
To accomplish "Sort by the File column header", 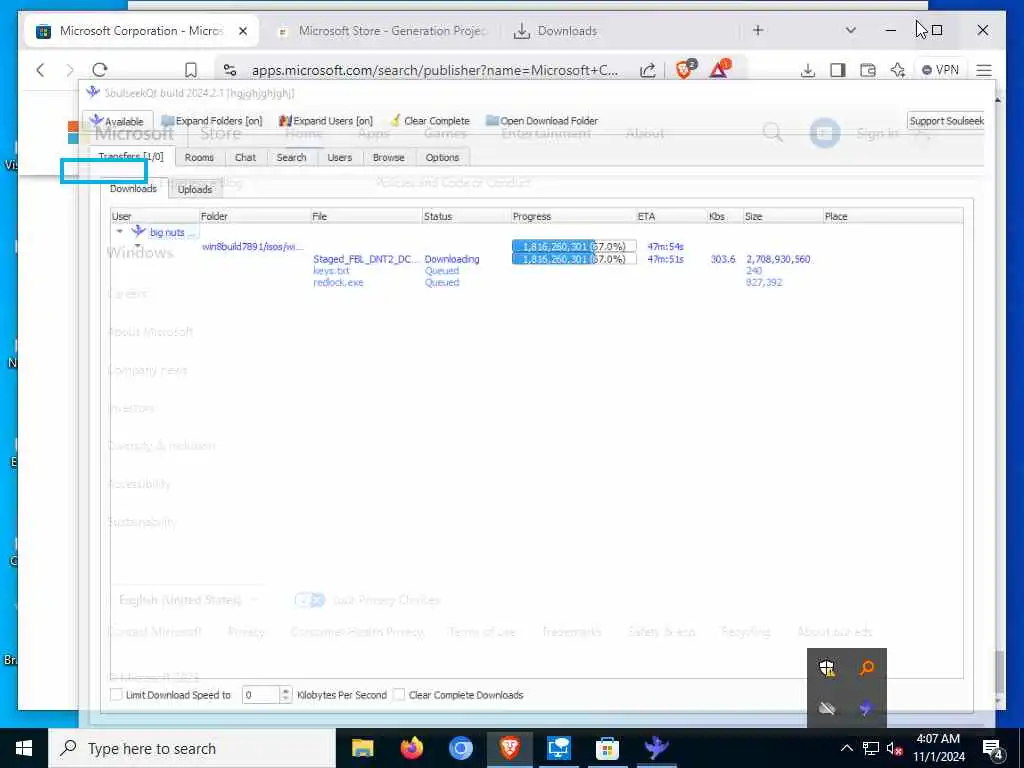I will (x=366, y=216).
